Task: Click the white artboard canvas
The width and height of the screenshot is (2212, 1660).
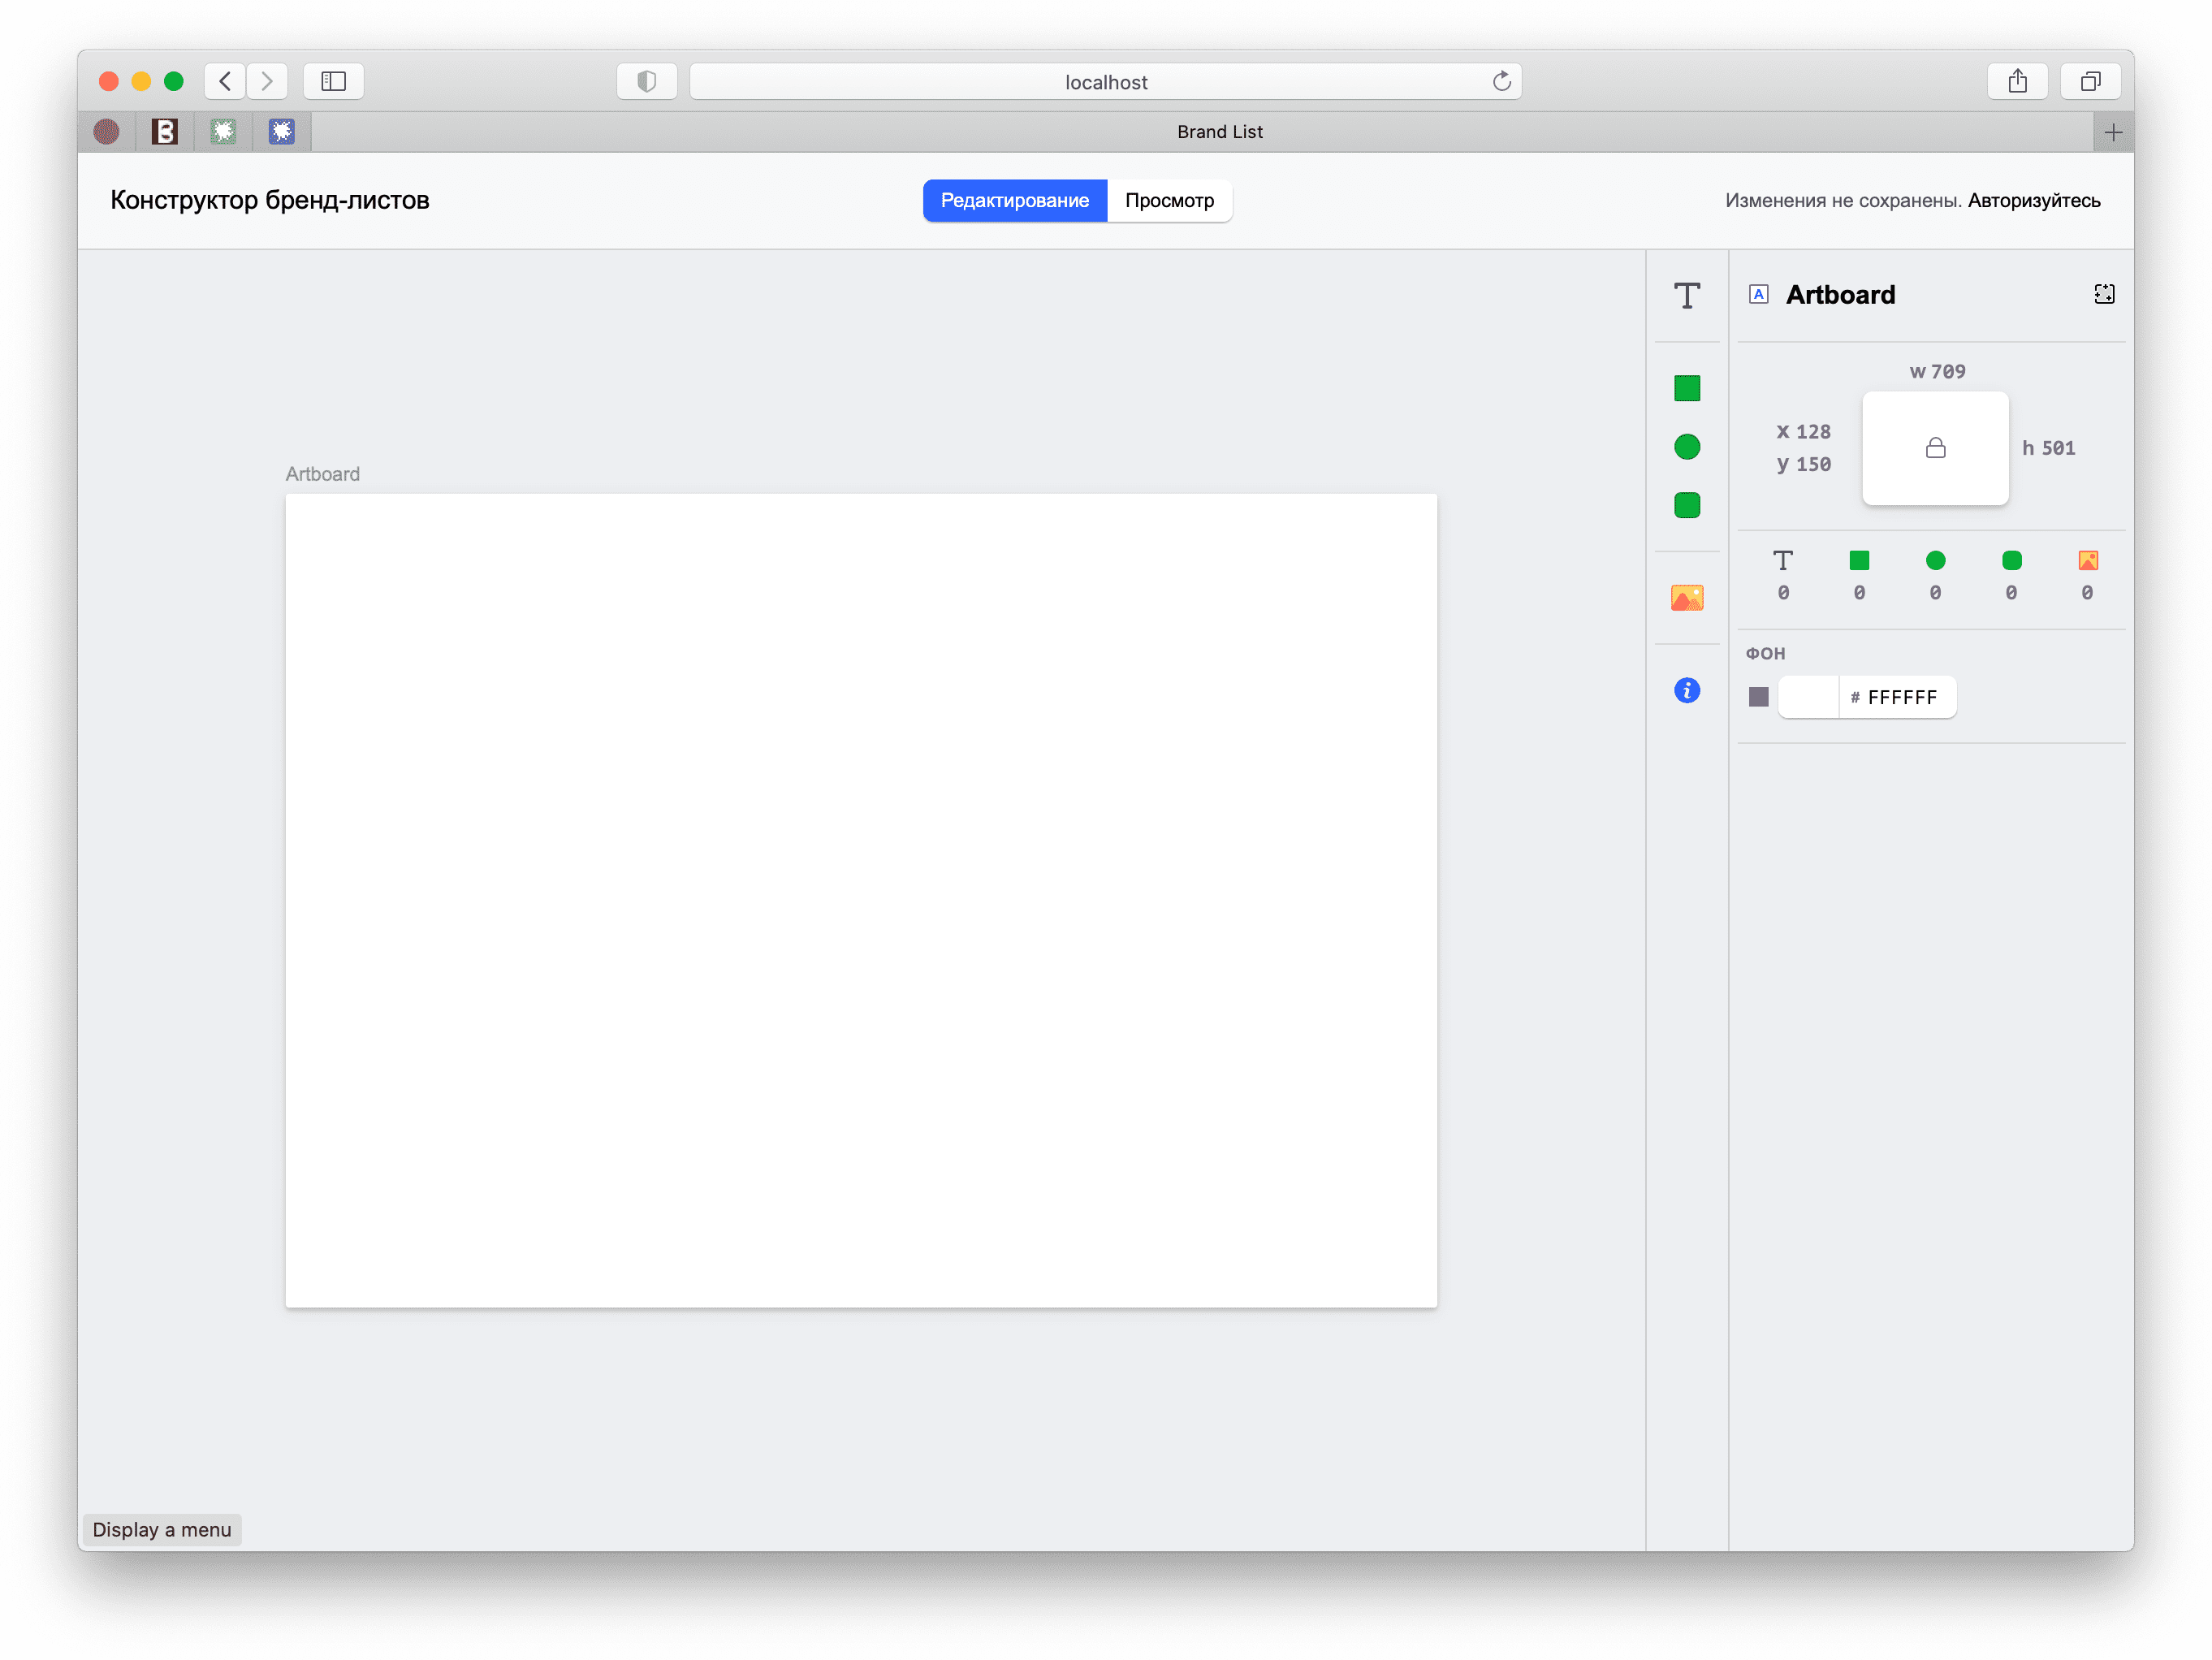Action: [860, 900]
